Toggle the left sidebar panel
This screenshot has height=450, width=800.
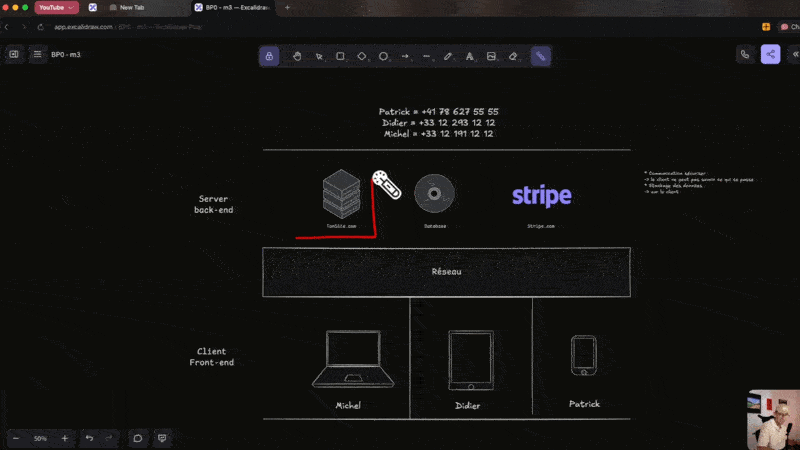[14, 54]
